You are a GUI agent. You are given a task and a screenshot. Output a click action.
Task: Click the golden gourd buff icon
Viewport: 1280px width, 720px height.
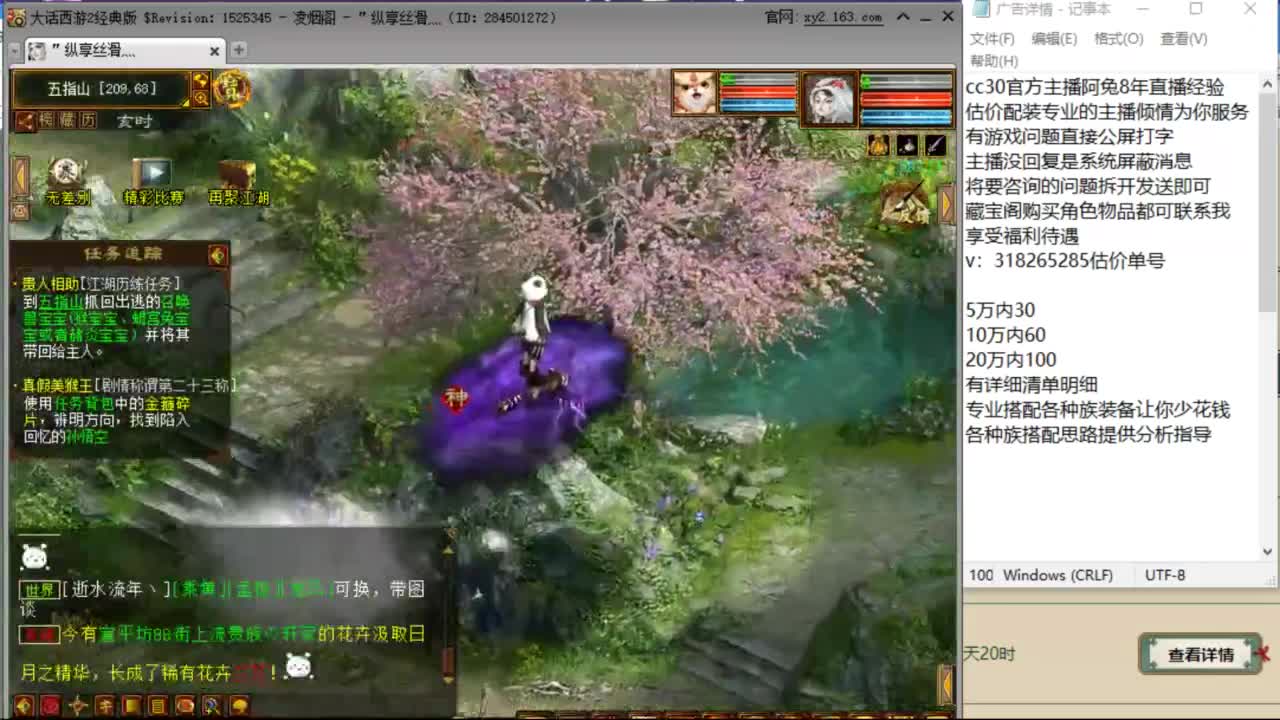click(878, 145)
